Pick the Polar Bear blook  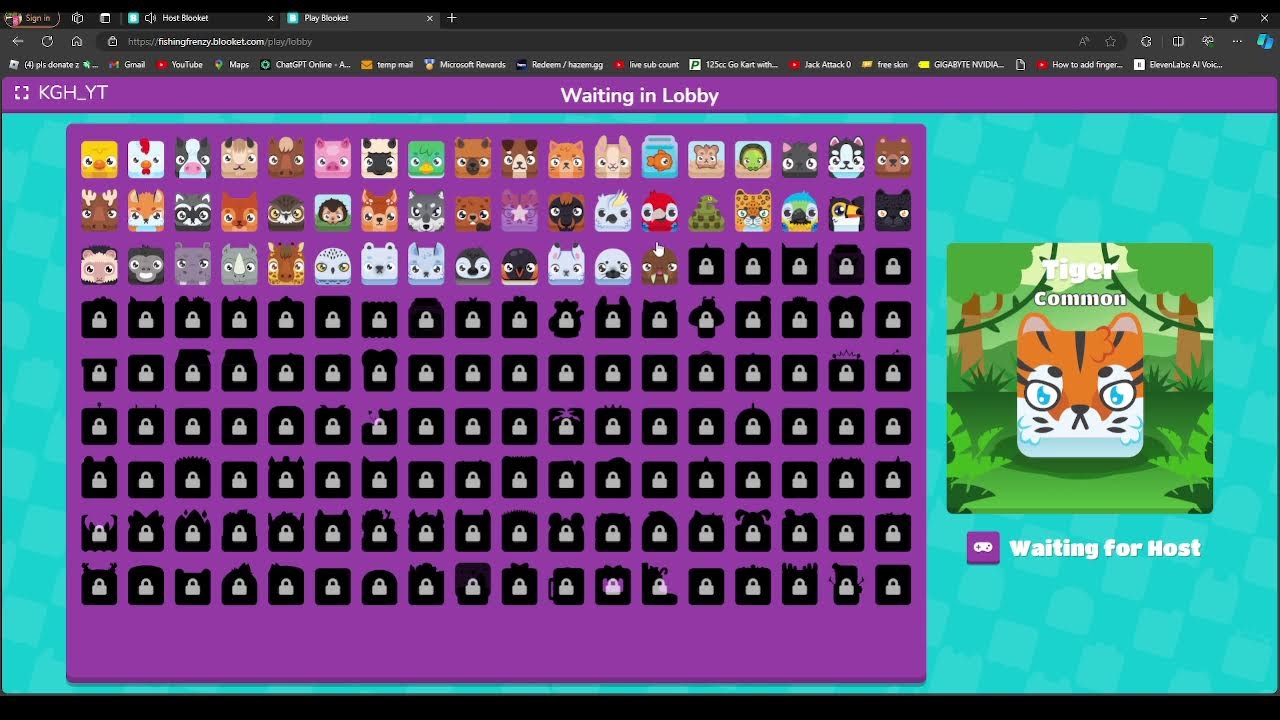(379, 266)
